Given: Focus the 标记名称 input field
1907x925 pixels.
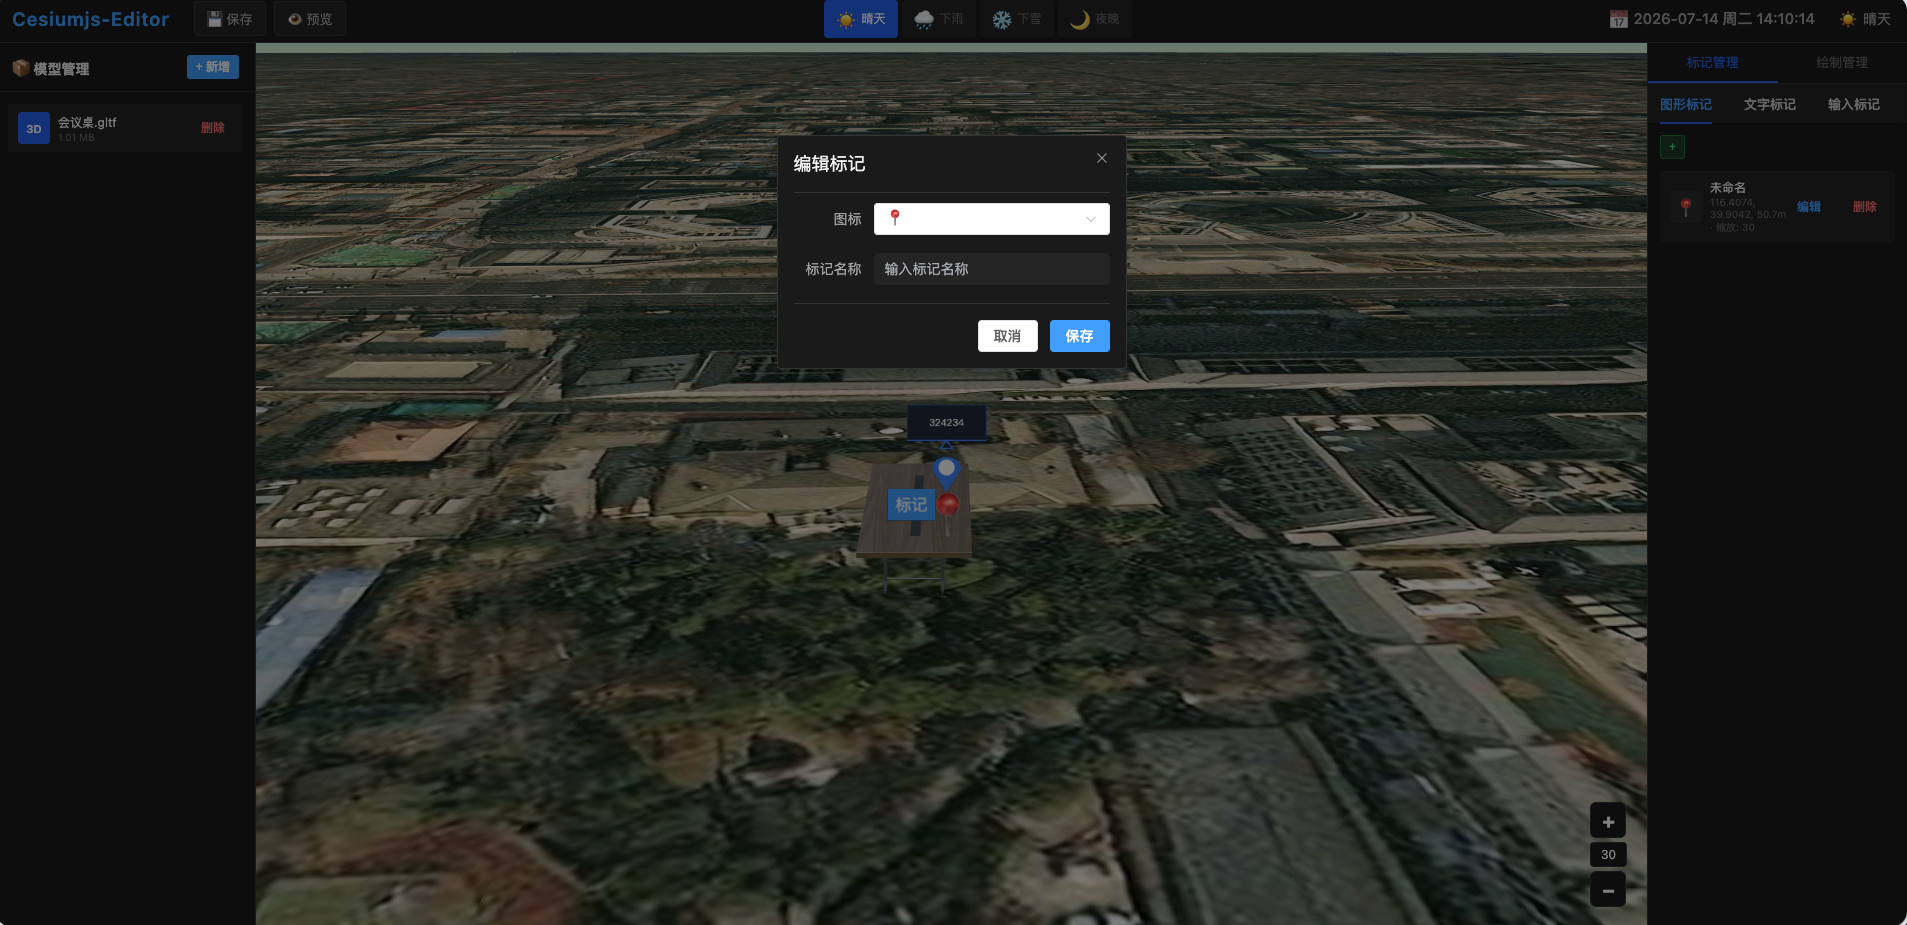Looking at the screenshot, I should [x=991, y=269].
